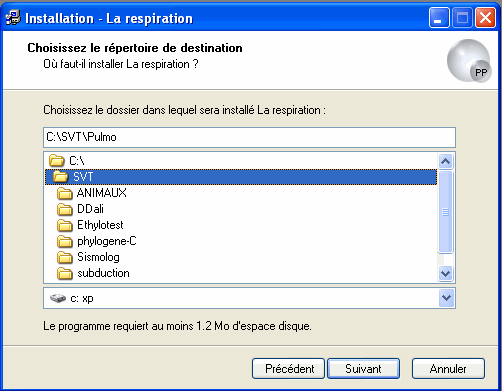
Task: Click the SVT open folder icon
Action: point(60,177)
